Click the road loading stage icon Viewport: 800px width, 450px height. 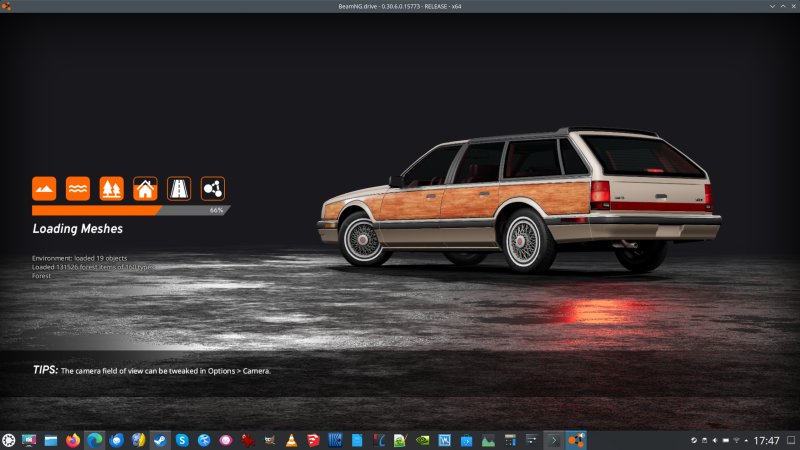(x=179, y=188)
